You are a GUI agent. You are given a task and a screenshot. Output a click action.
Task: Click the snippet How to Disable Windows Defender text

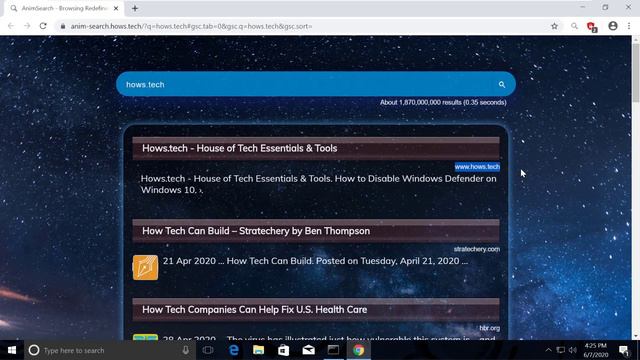(x=416, y=179)
